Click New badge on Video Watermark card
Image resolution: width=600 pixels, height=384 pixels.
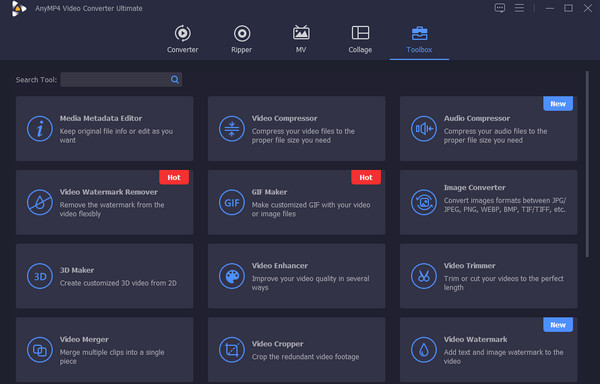click(x=558, y=325)
